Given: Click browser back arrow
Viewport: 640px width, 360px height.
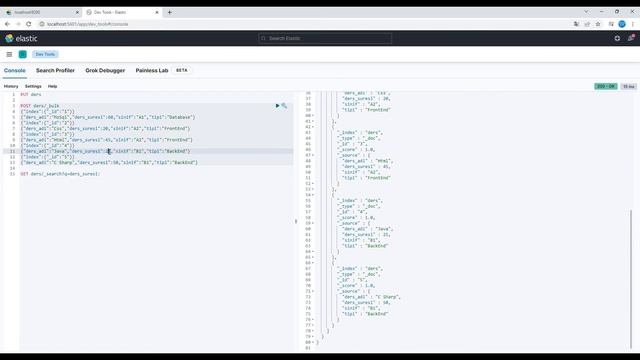Looking at the screenshot, I should 7,24.
